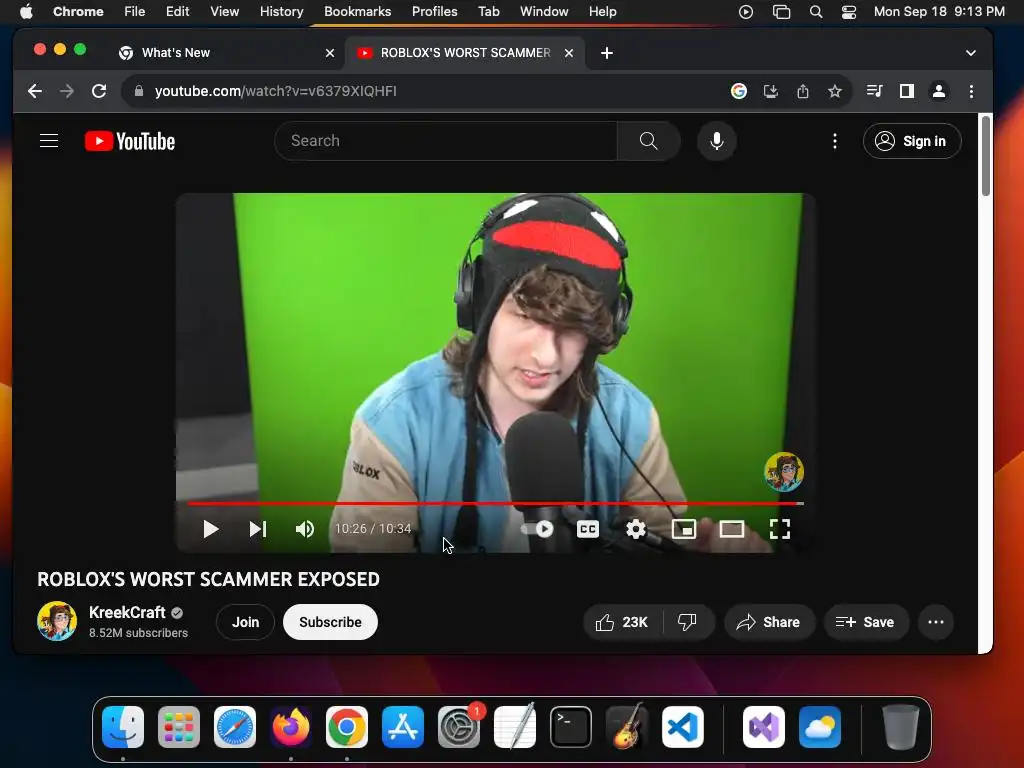Screen dimensions: 1024x768
Task: Open more actions ellipsis below video
Action: coord(936,622)
